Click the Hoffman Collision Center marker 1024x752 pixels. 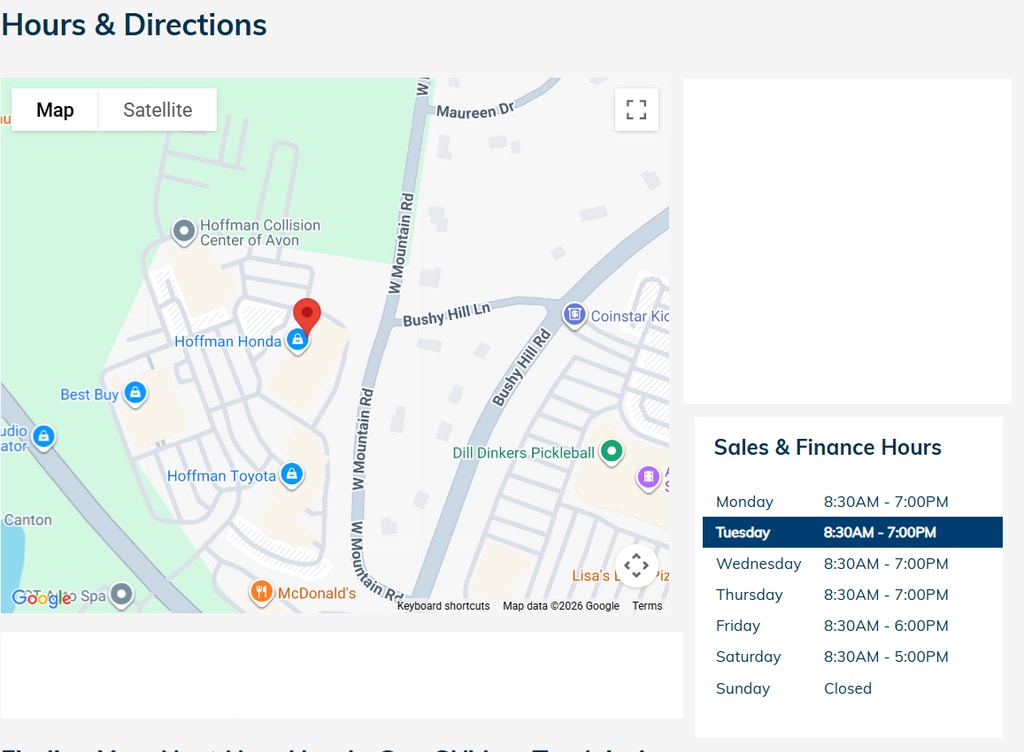[x=183, y=232]
